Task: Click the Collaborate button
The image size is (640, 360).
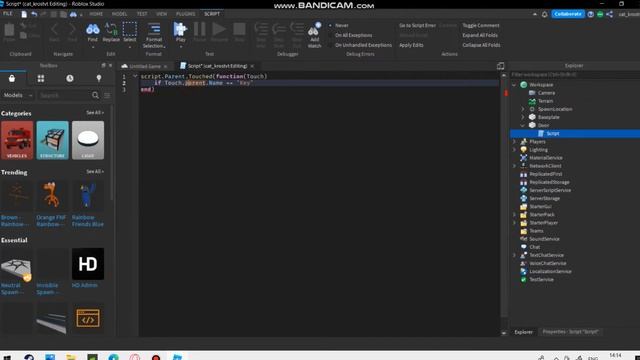Action: tap(568, 14)
